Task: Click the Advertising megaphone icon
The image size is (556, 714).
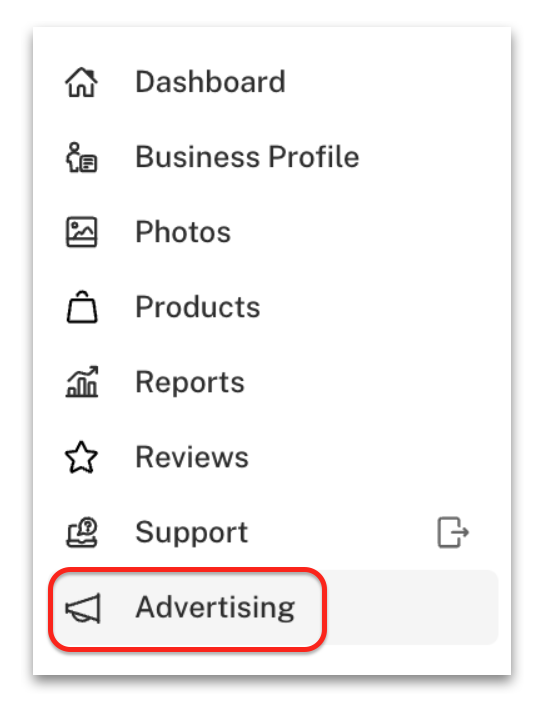Action: click(x=83, y=608)
